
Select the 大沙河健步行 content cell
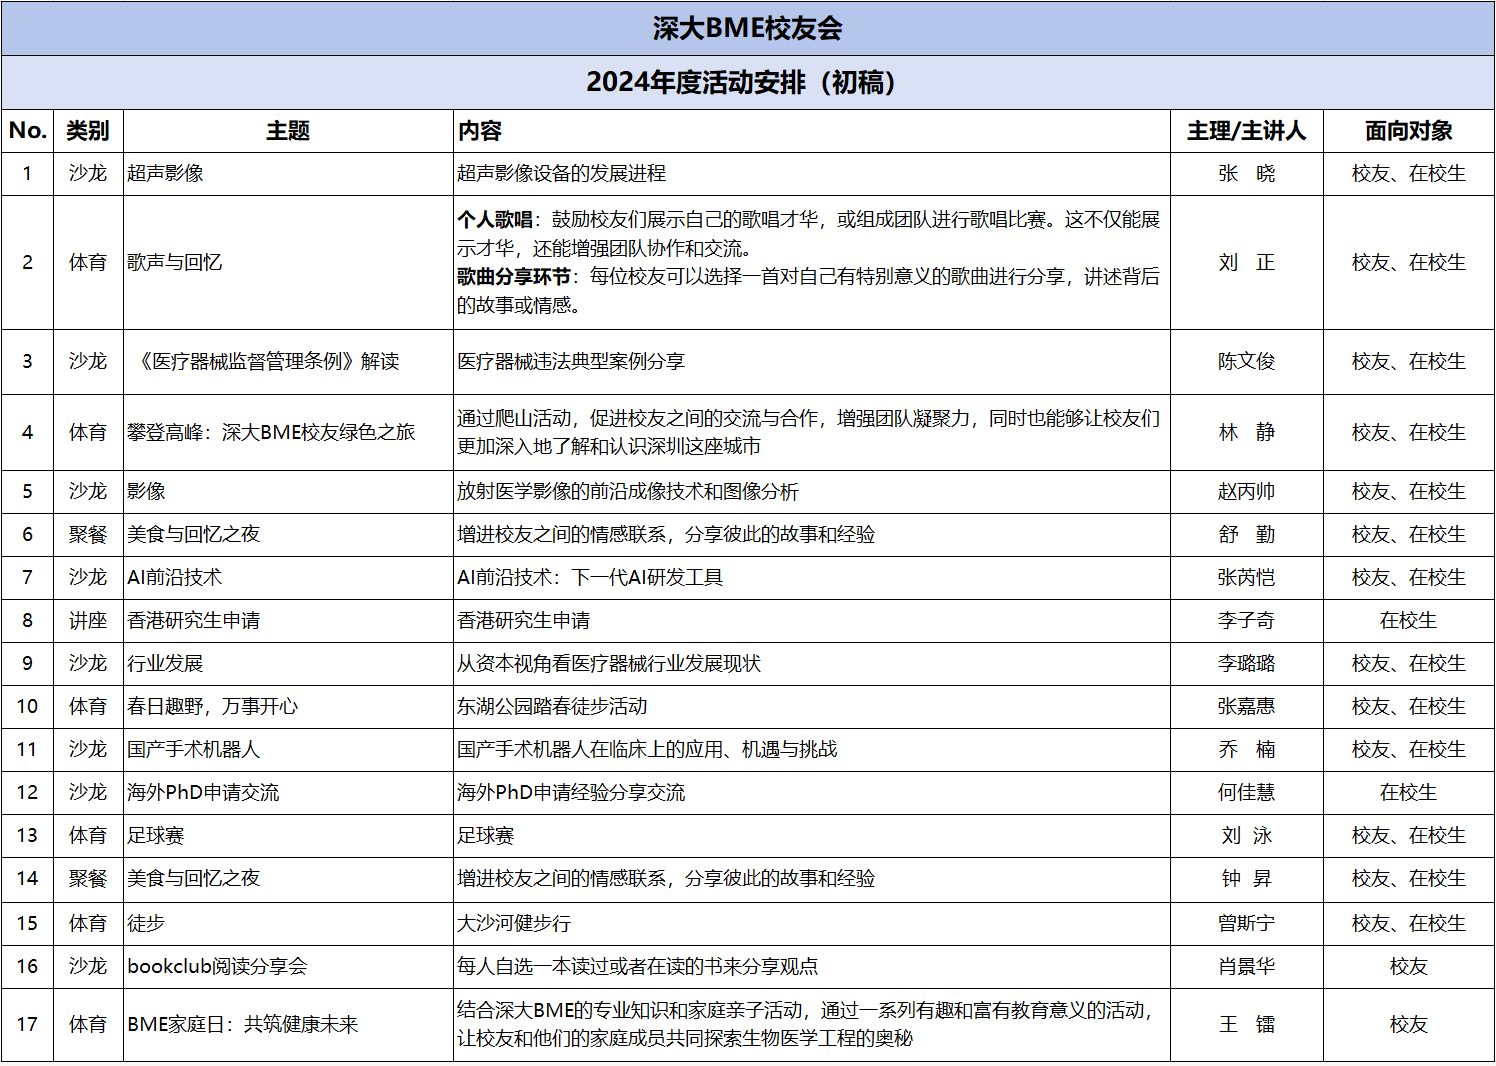811,923
